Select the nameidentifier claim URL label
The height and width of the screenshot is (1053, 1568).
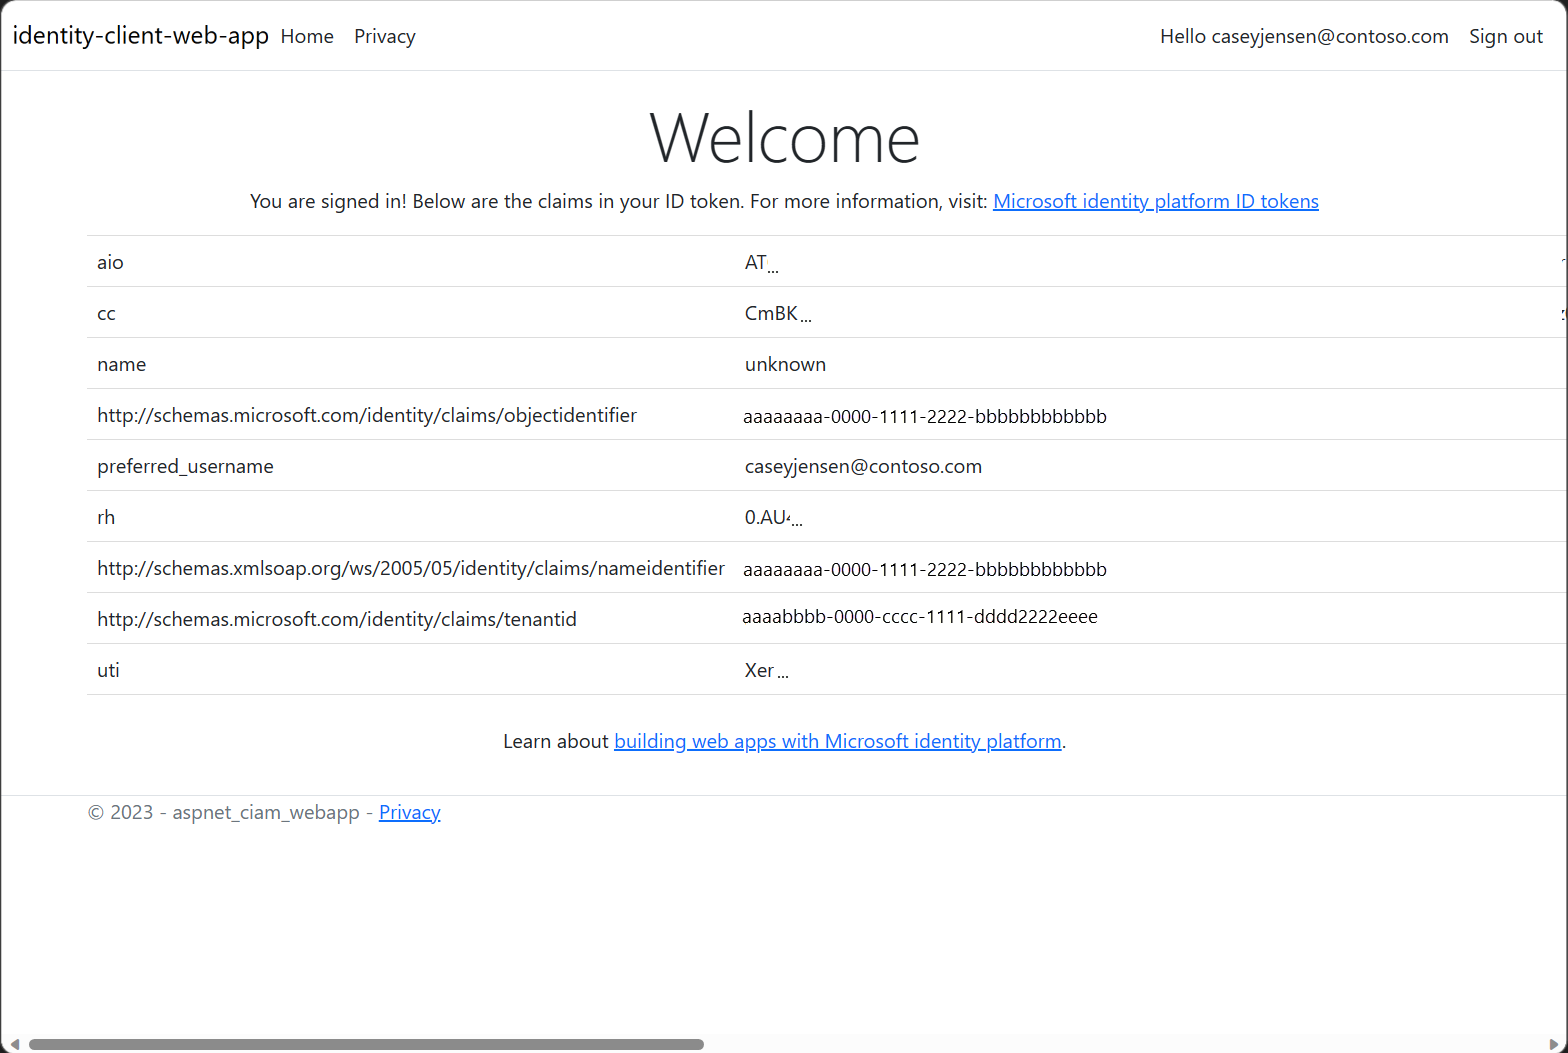410,568
